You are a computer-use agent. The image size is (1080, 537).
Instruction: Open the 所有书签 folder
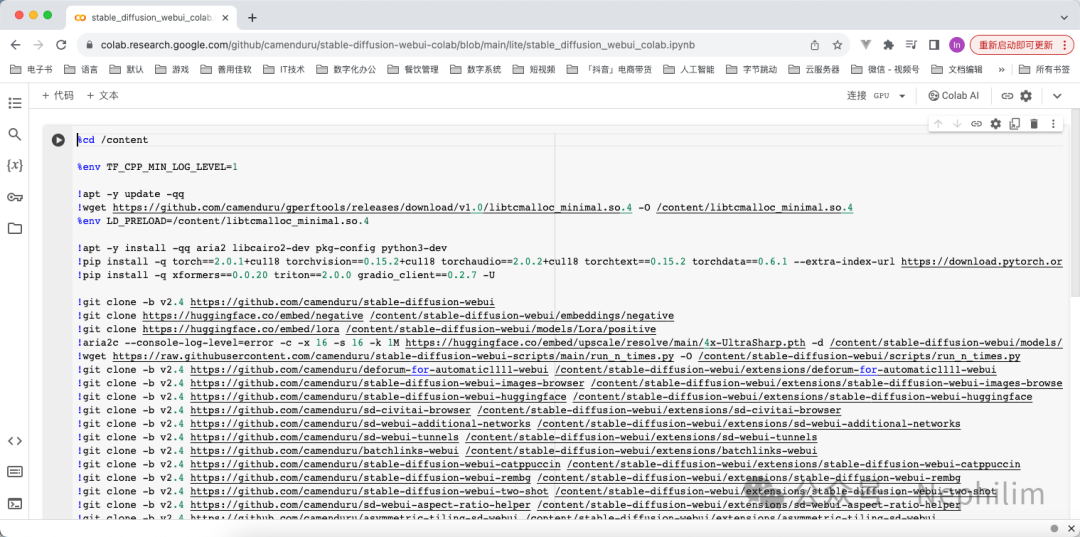point(1045,70)
